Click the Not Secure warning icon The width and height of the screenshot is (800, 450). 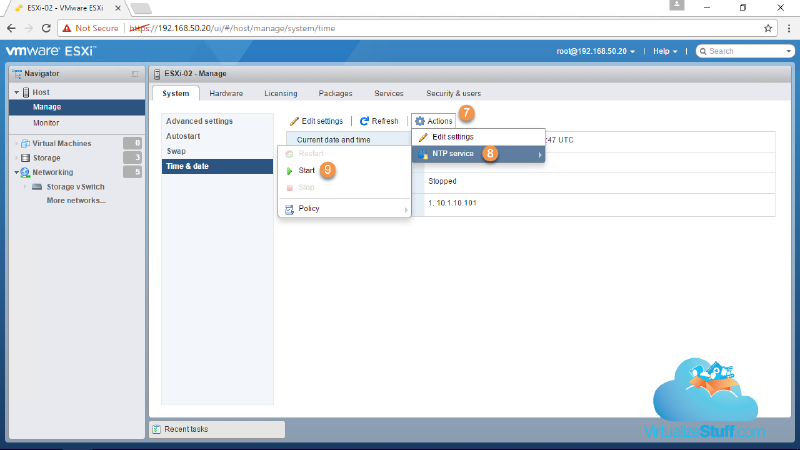[x=67, y=29]
